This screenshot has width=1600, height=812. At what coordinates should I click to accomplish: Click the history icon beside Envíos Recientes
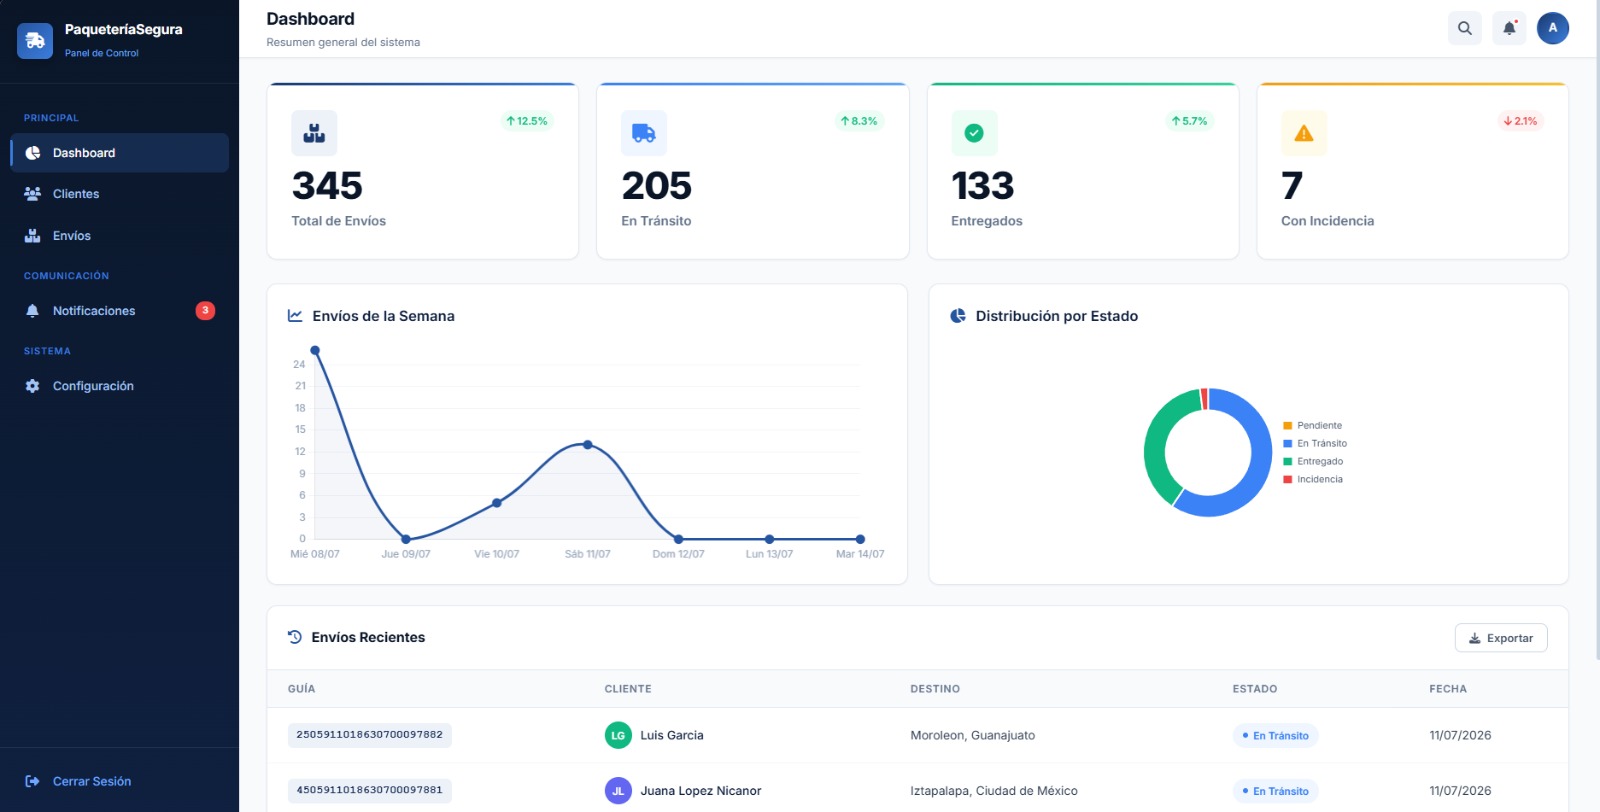pyautogui.click(x=295, y=637)
